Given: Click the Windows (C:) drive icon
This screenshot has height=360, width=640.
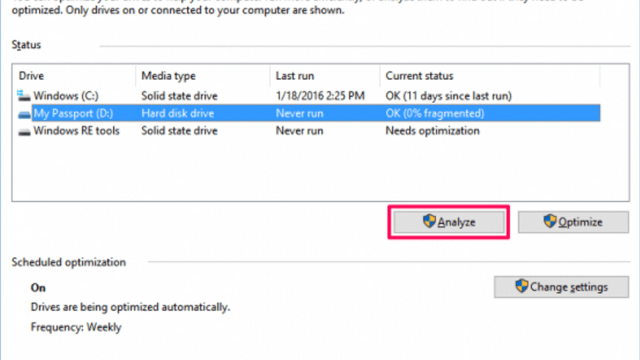Looking at the screenshot, I should 24,96.
